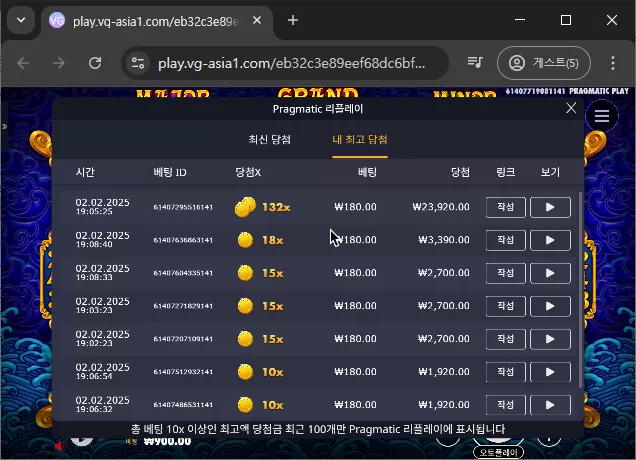The width and height of the screenshot is (636, 460).
Task: Play replay of the 19:08:33 win
Action: (550, 273)
